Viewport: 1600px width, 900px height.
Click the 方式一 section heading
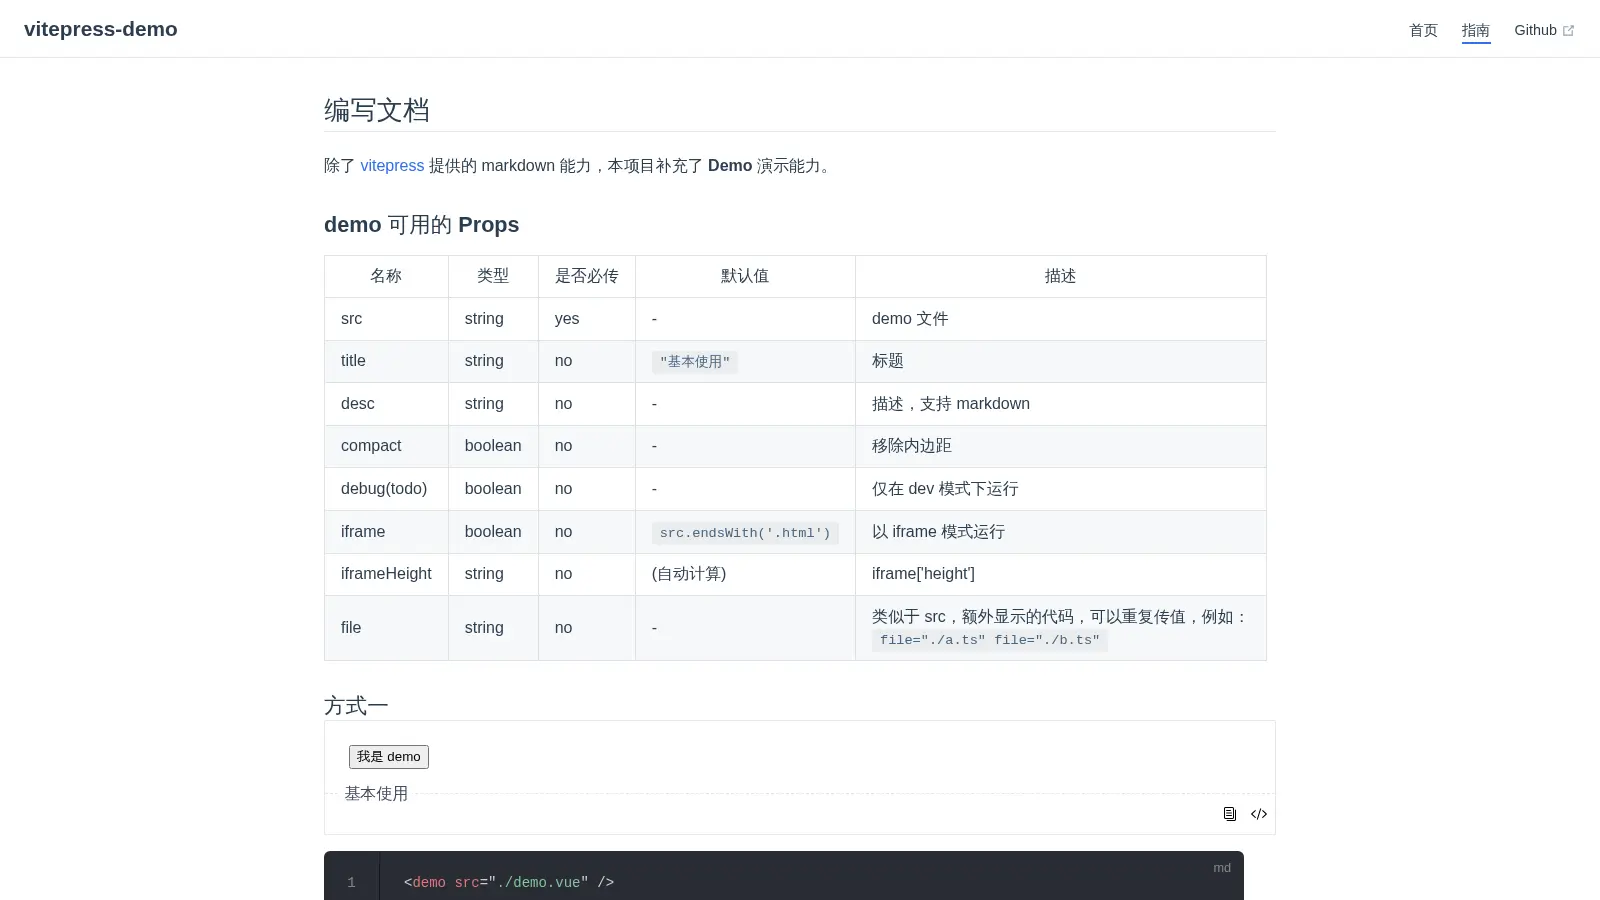pos(356,706)
